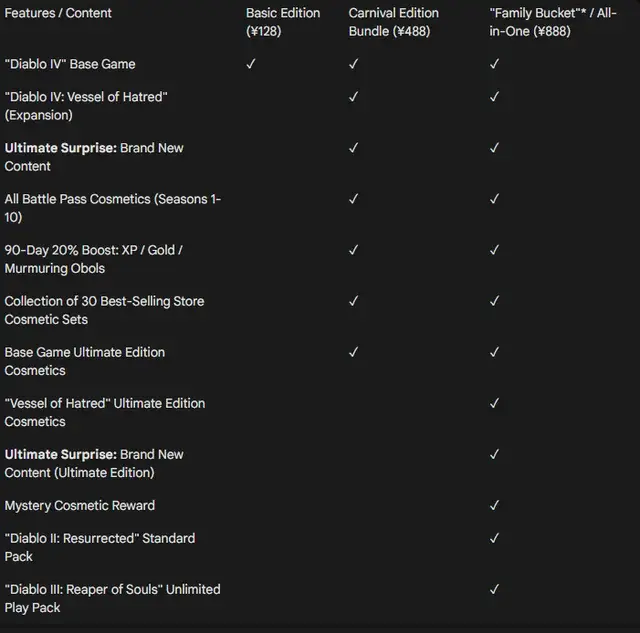Select the "Diablo III: Reaper of Souls" row label
Image resolution: width=640 pixels, height=633 pixels.
coord(112,598)
